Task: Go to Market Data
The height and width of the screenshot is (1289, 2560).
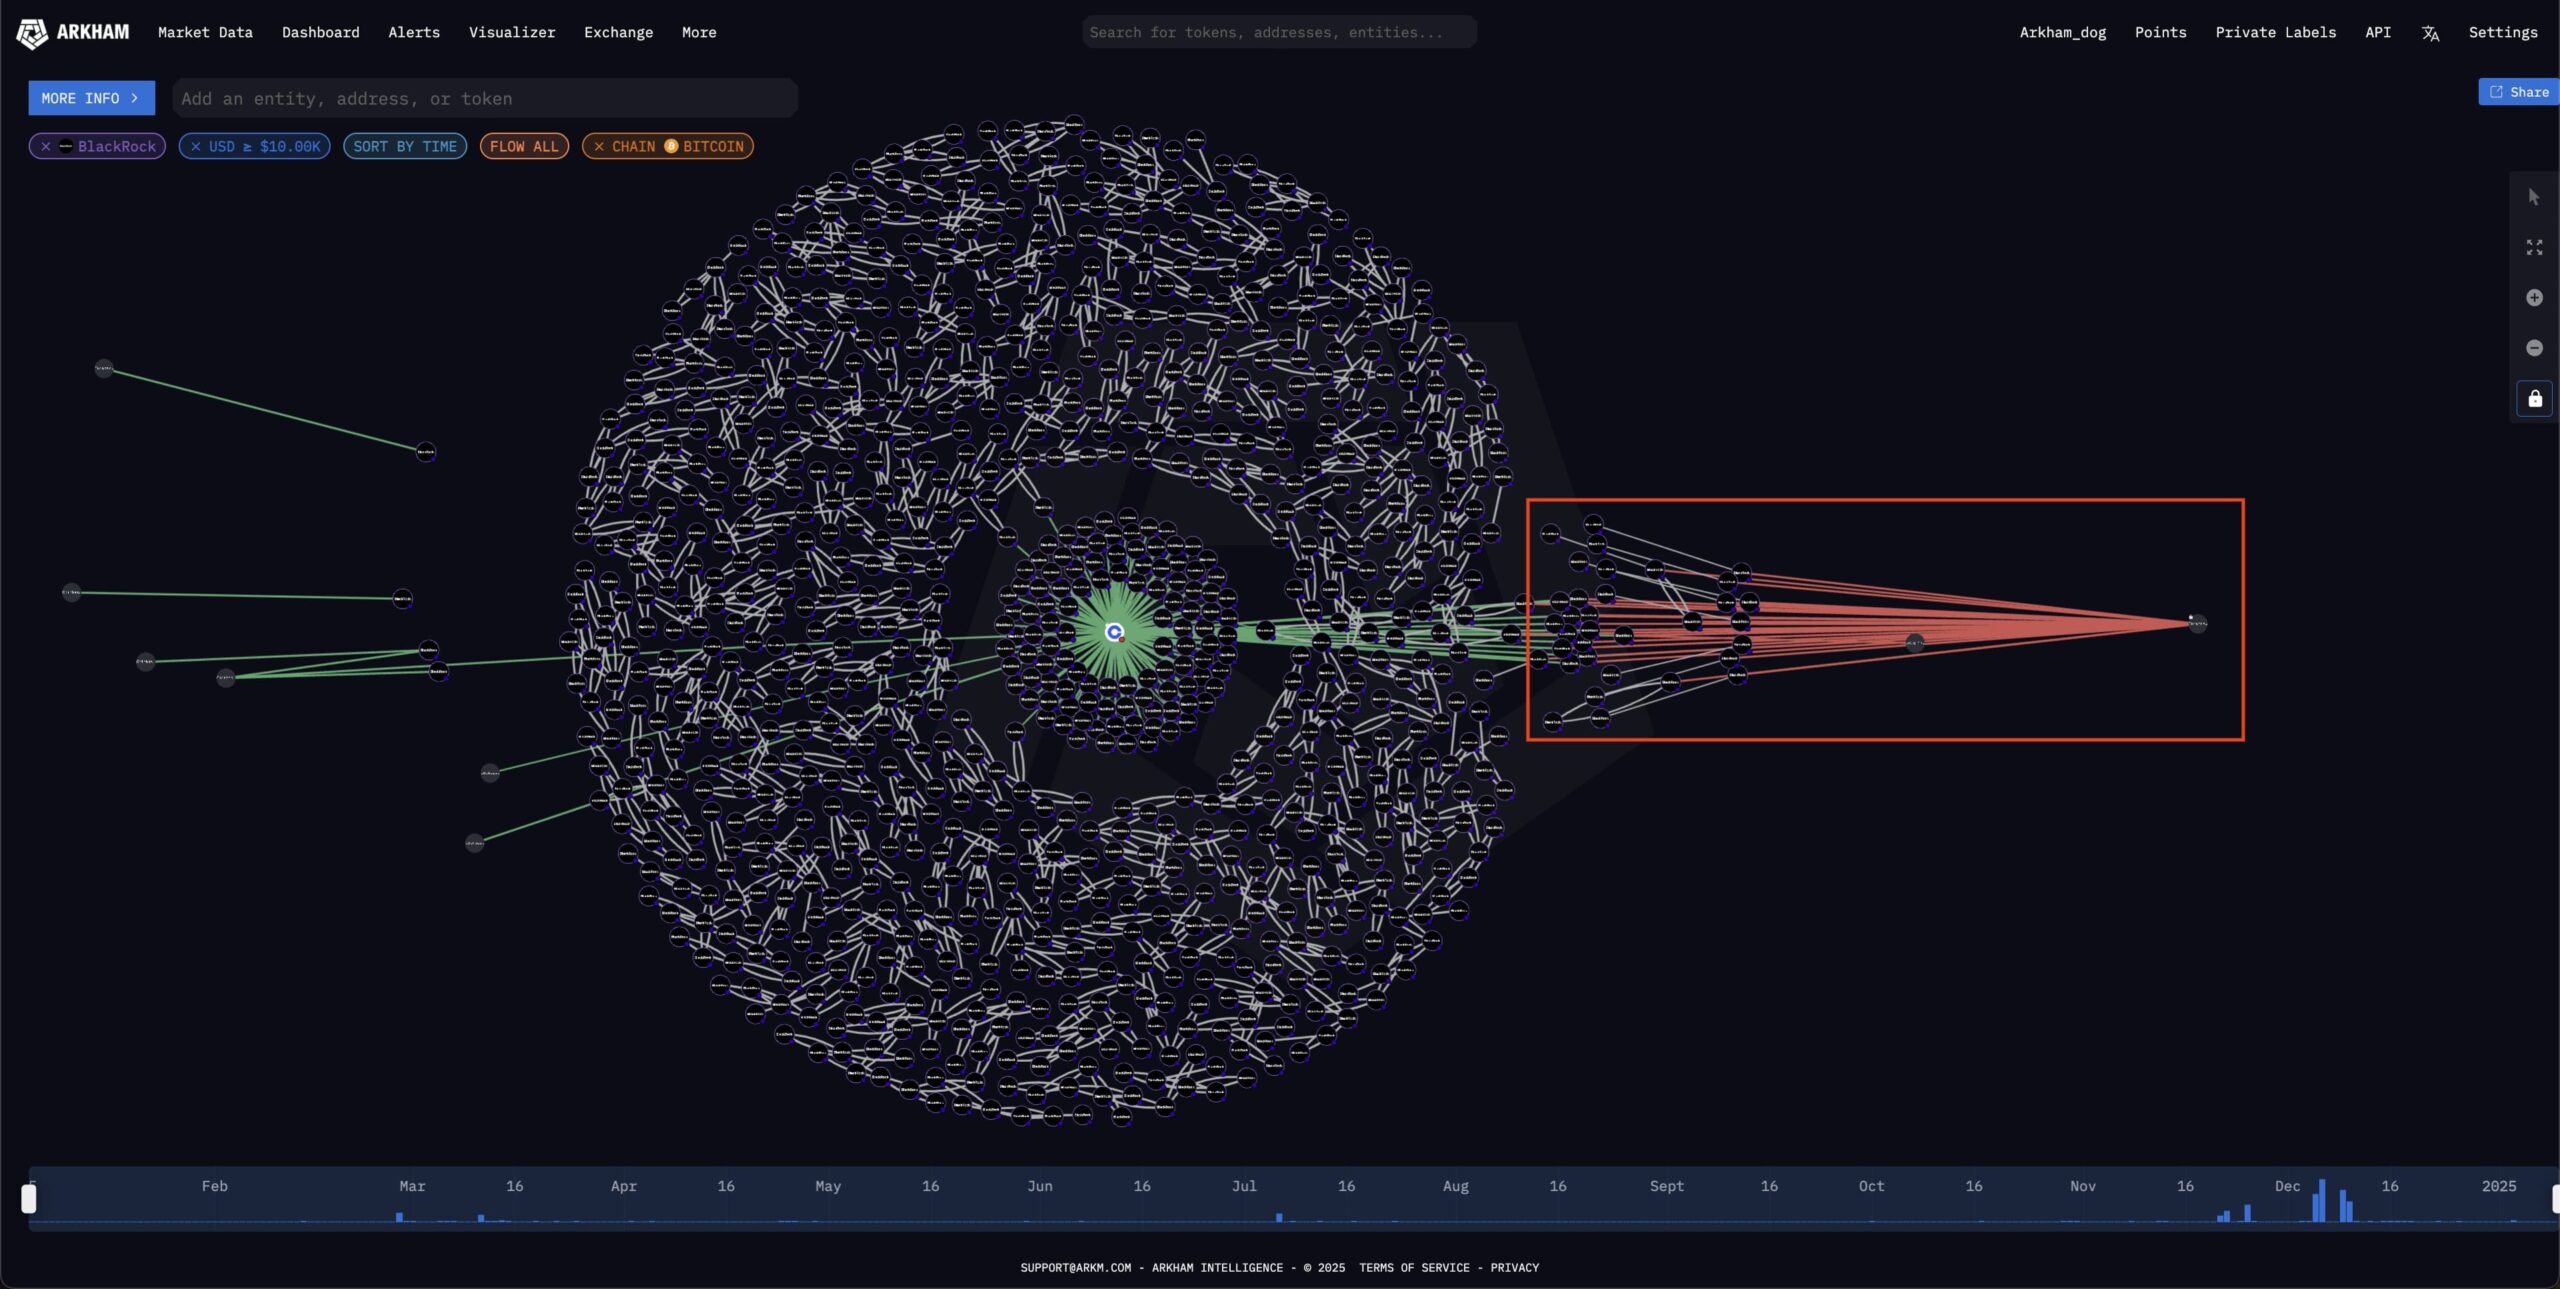Action: 205,32
